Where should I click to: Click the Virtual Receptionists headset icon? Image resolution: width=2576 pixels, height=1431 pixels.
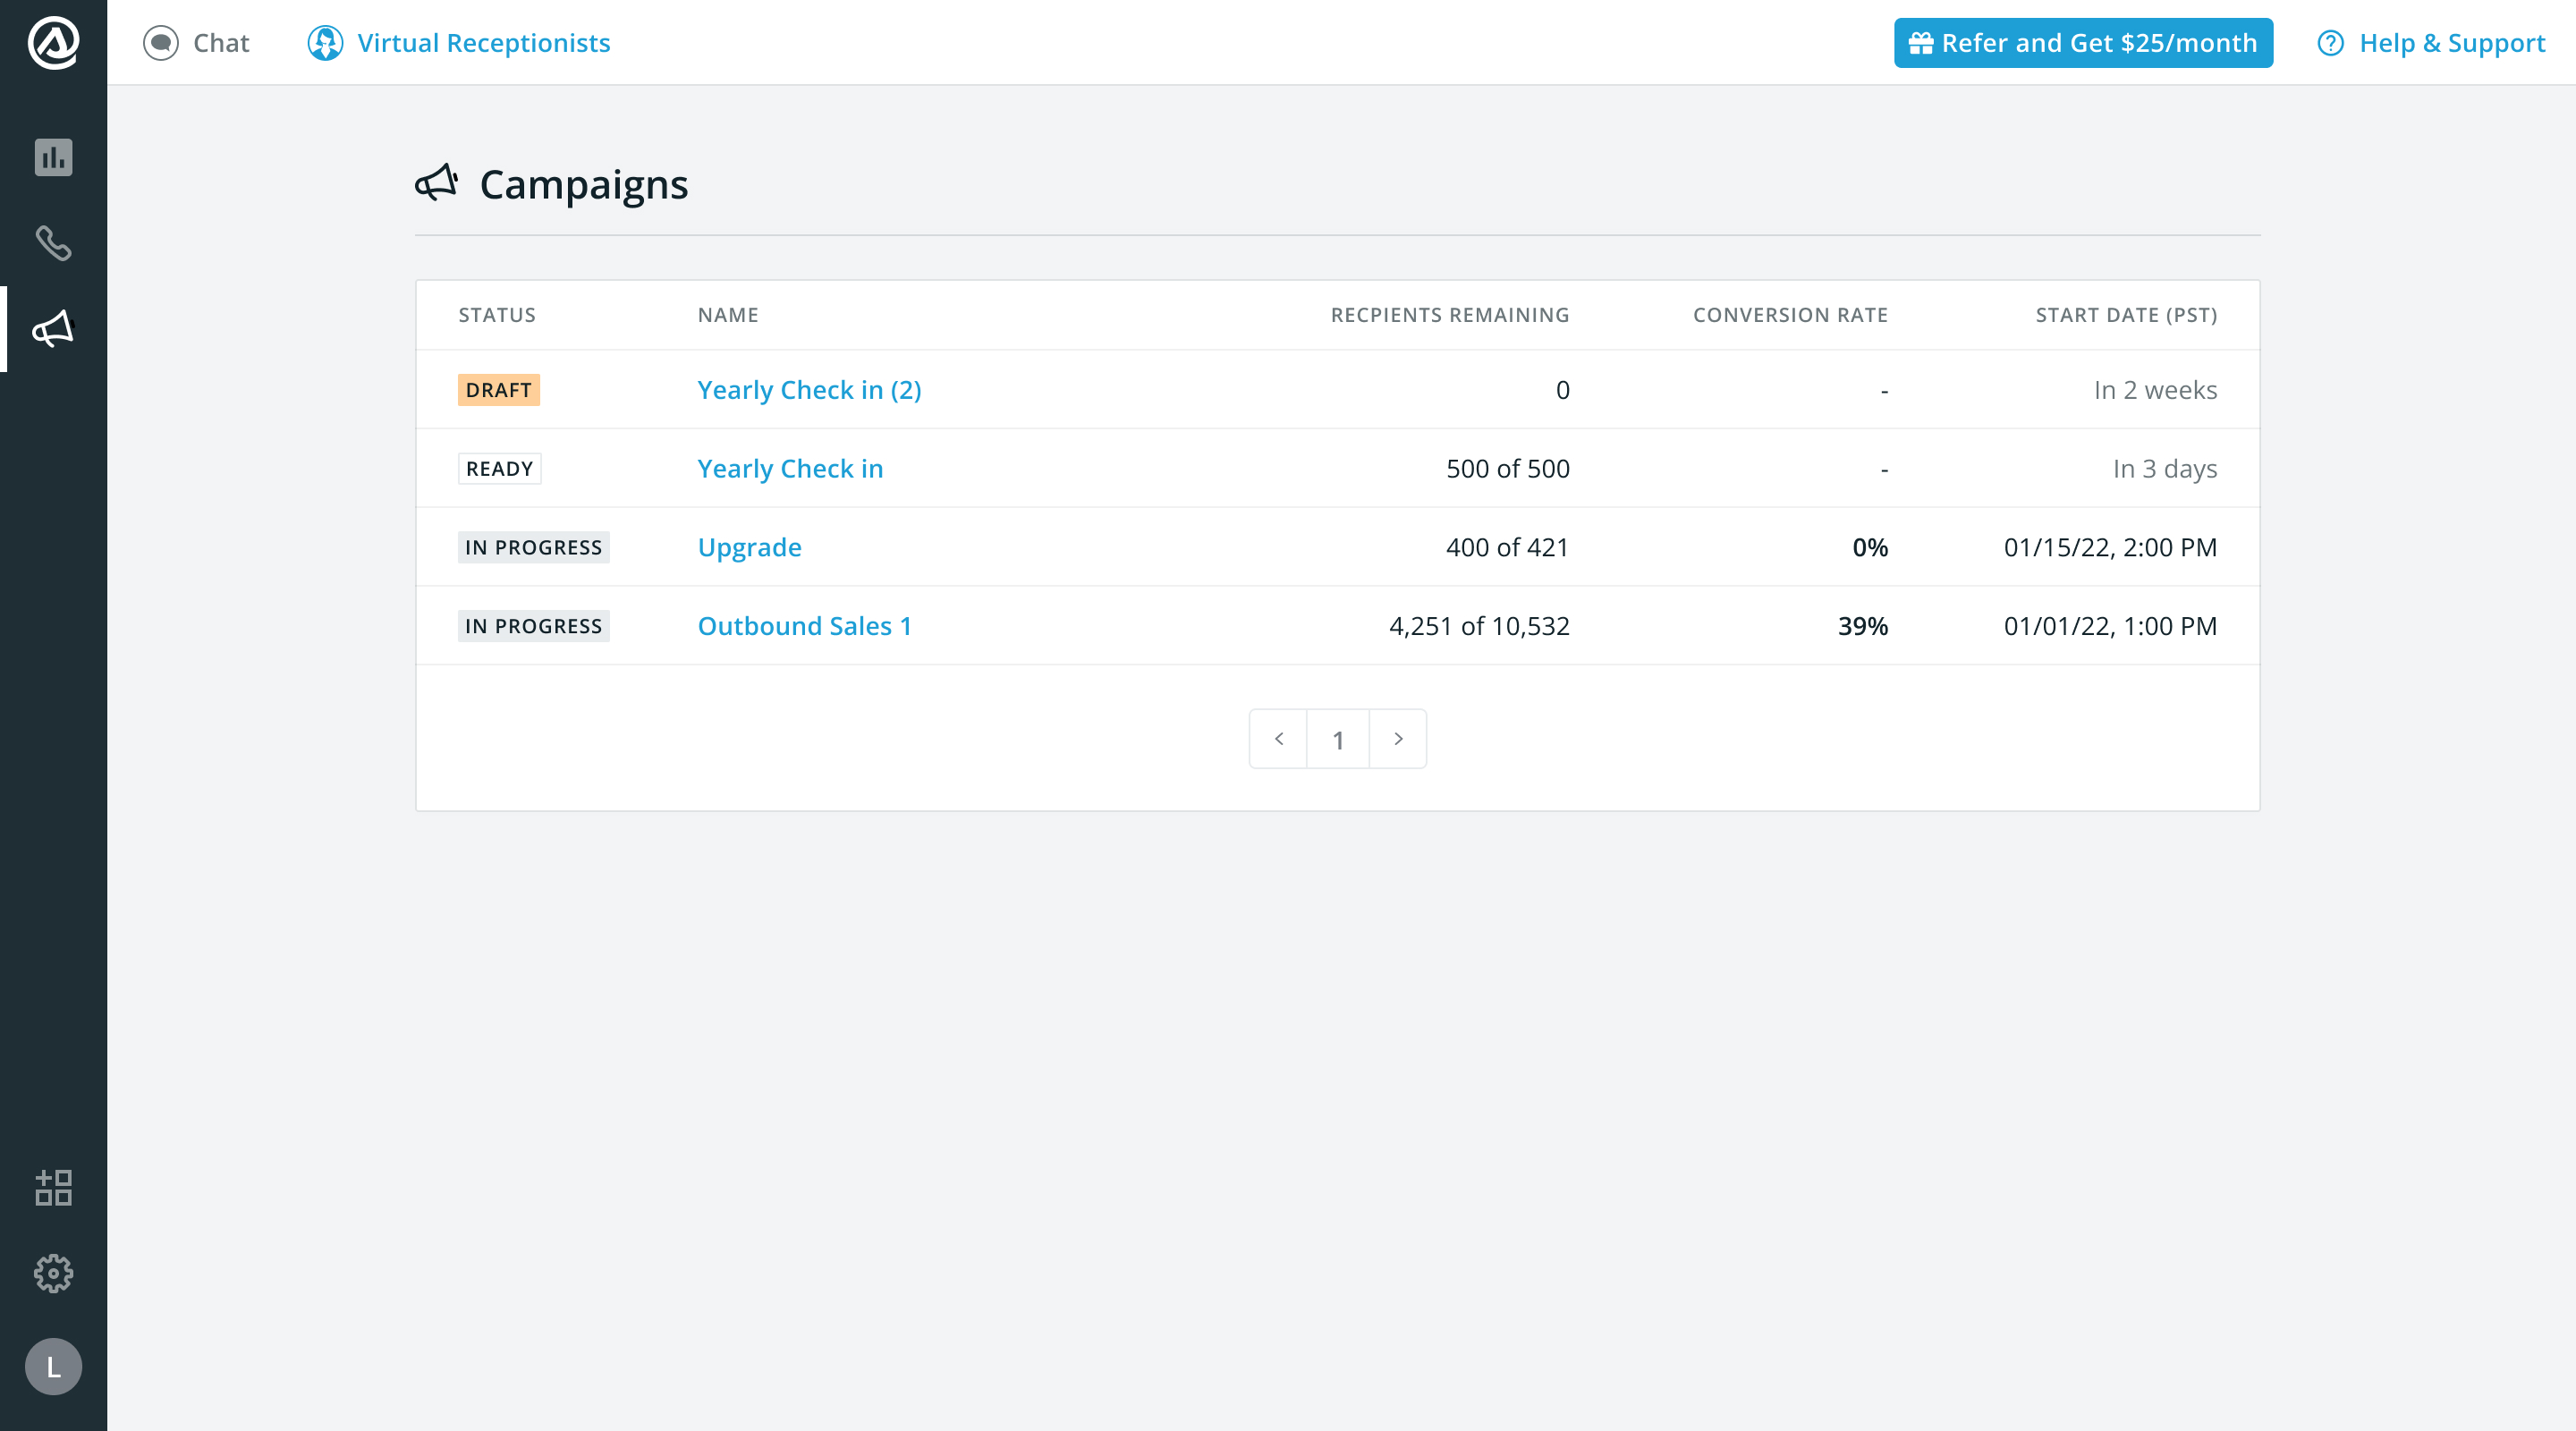click(x=326, y=43)
